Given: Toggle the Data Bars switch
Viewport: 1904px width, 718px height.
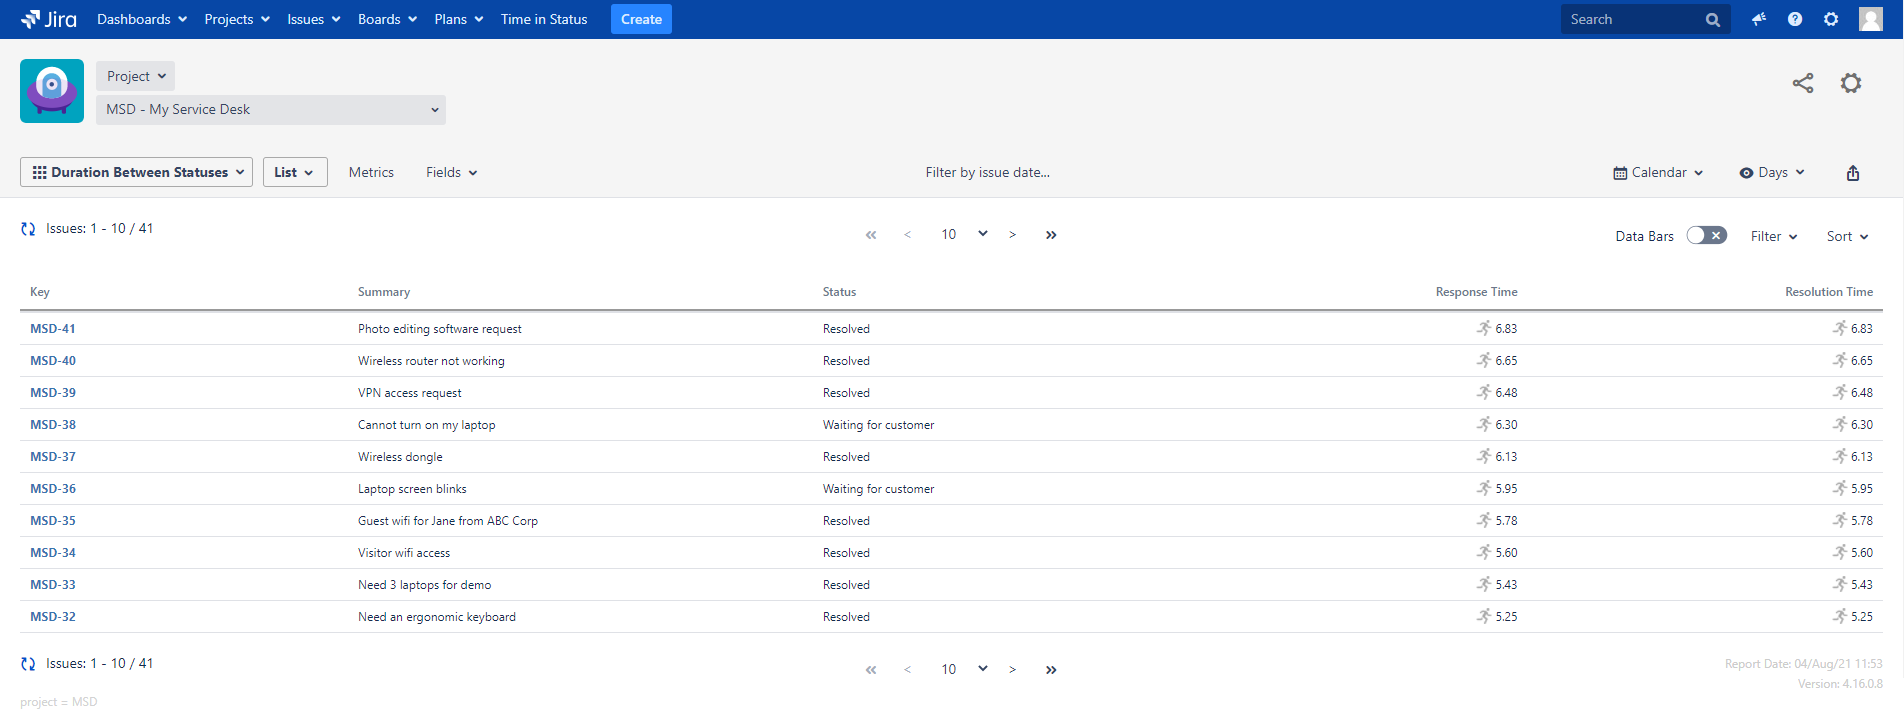Looking at the screenshot, I should pos(1706,236).
